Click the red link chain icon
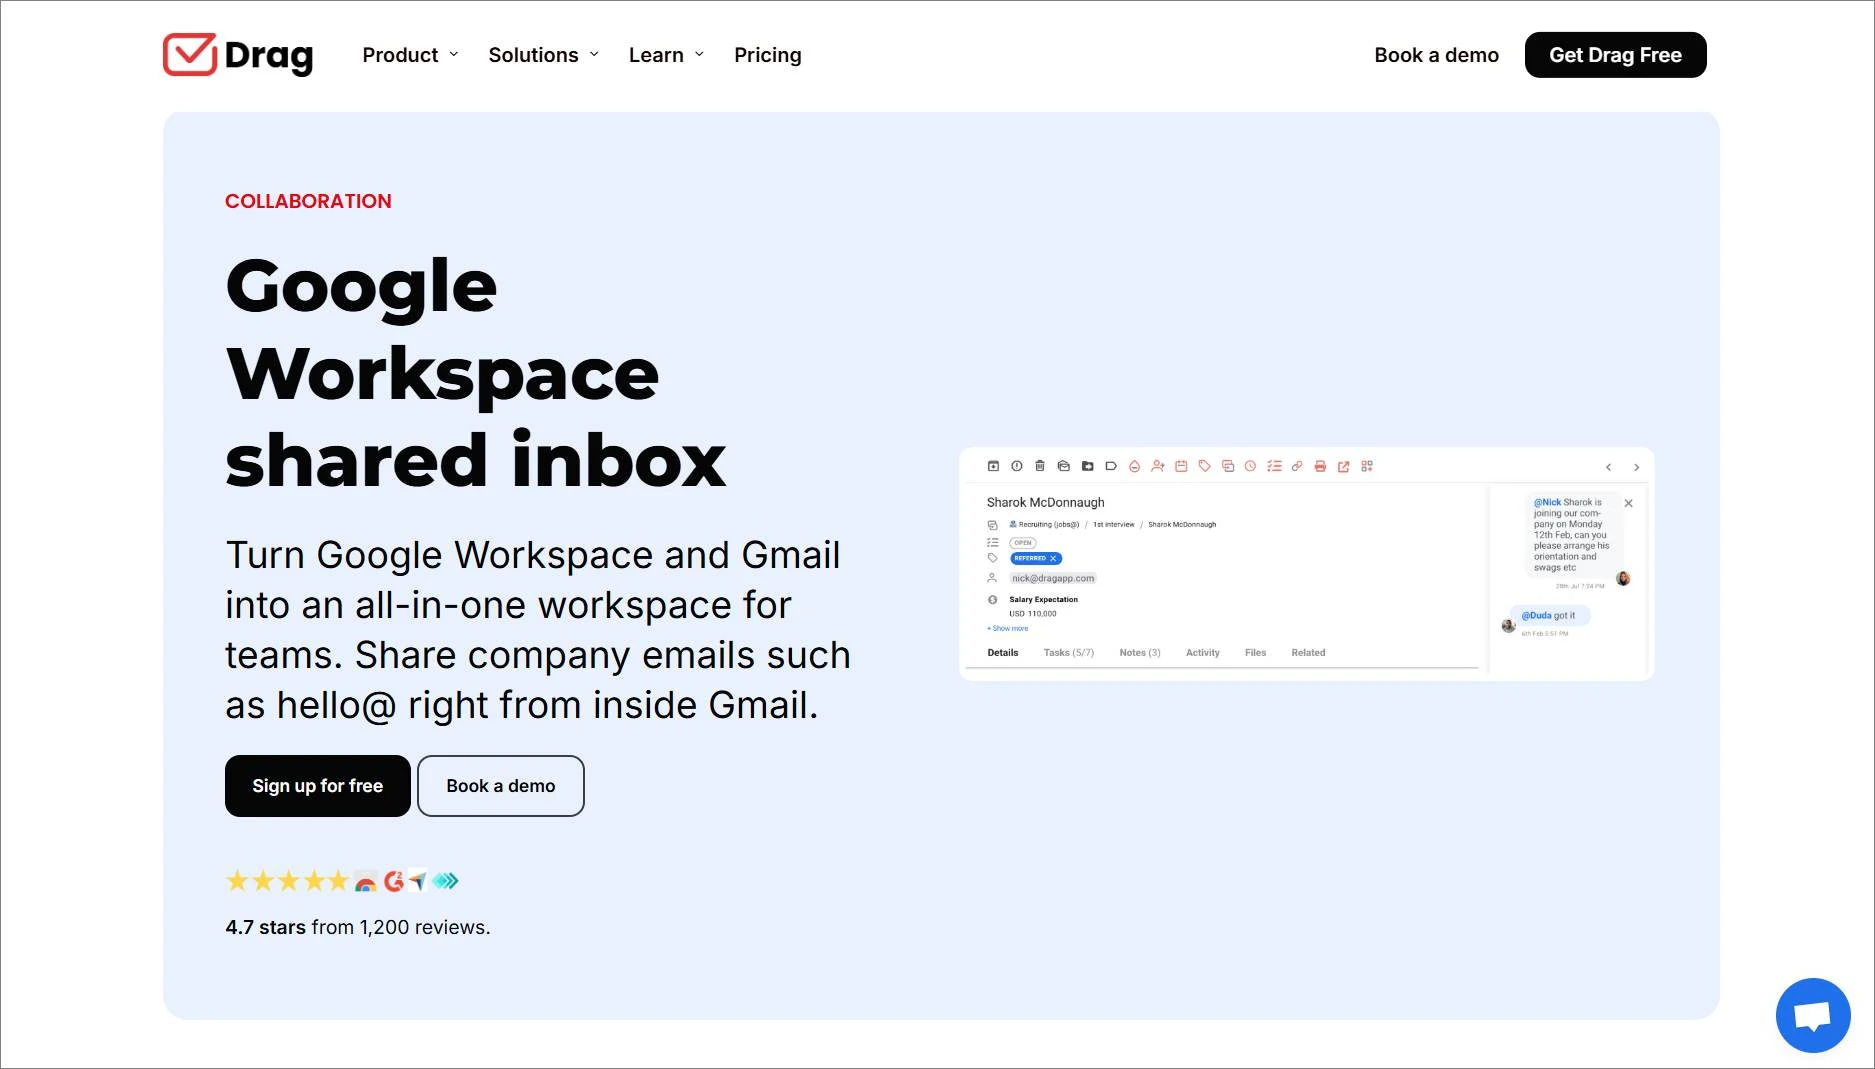The width and height of the screenshot is (1875, 1069). click(1297, 466)
